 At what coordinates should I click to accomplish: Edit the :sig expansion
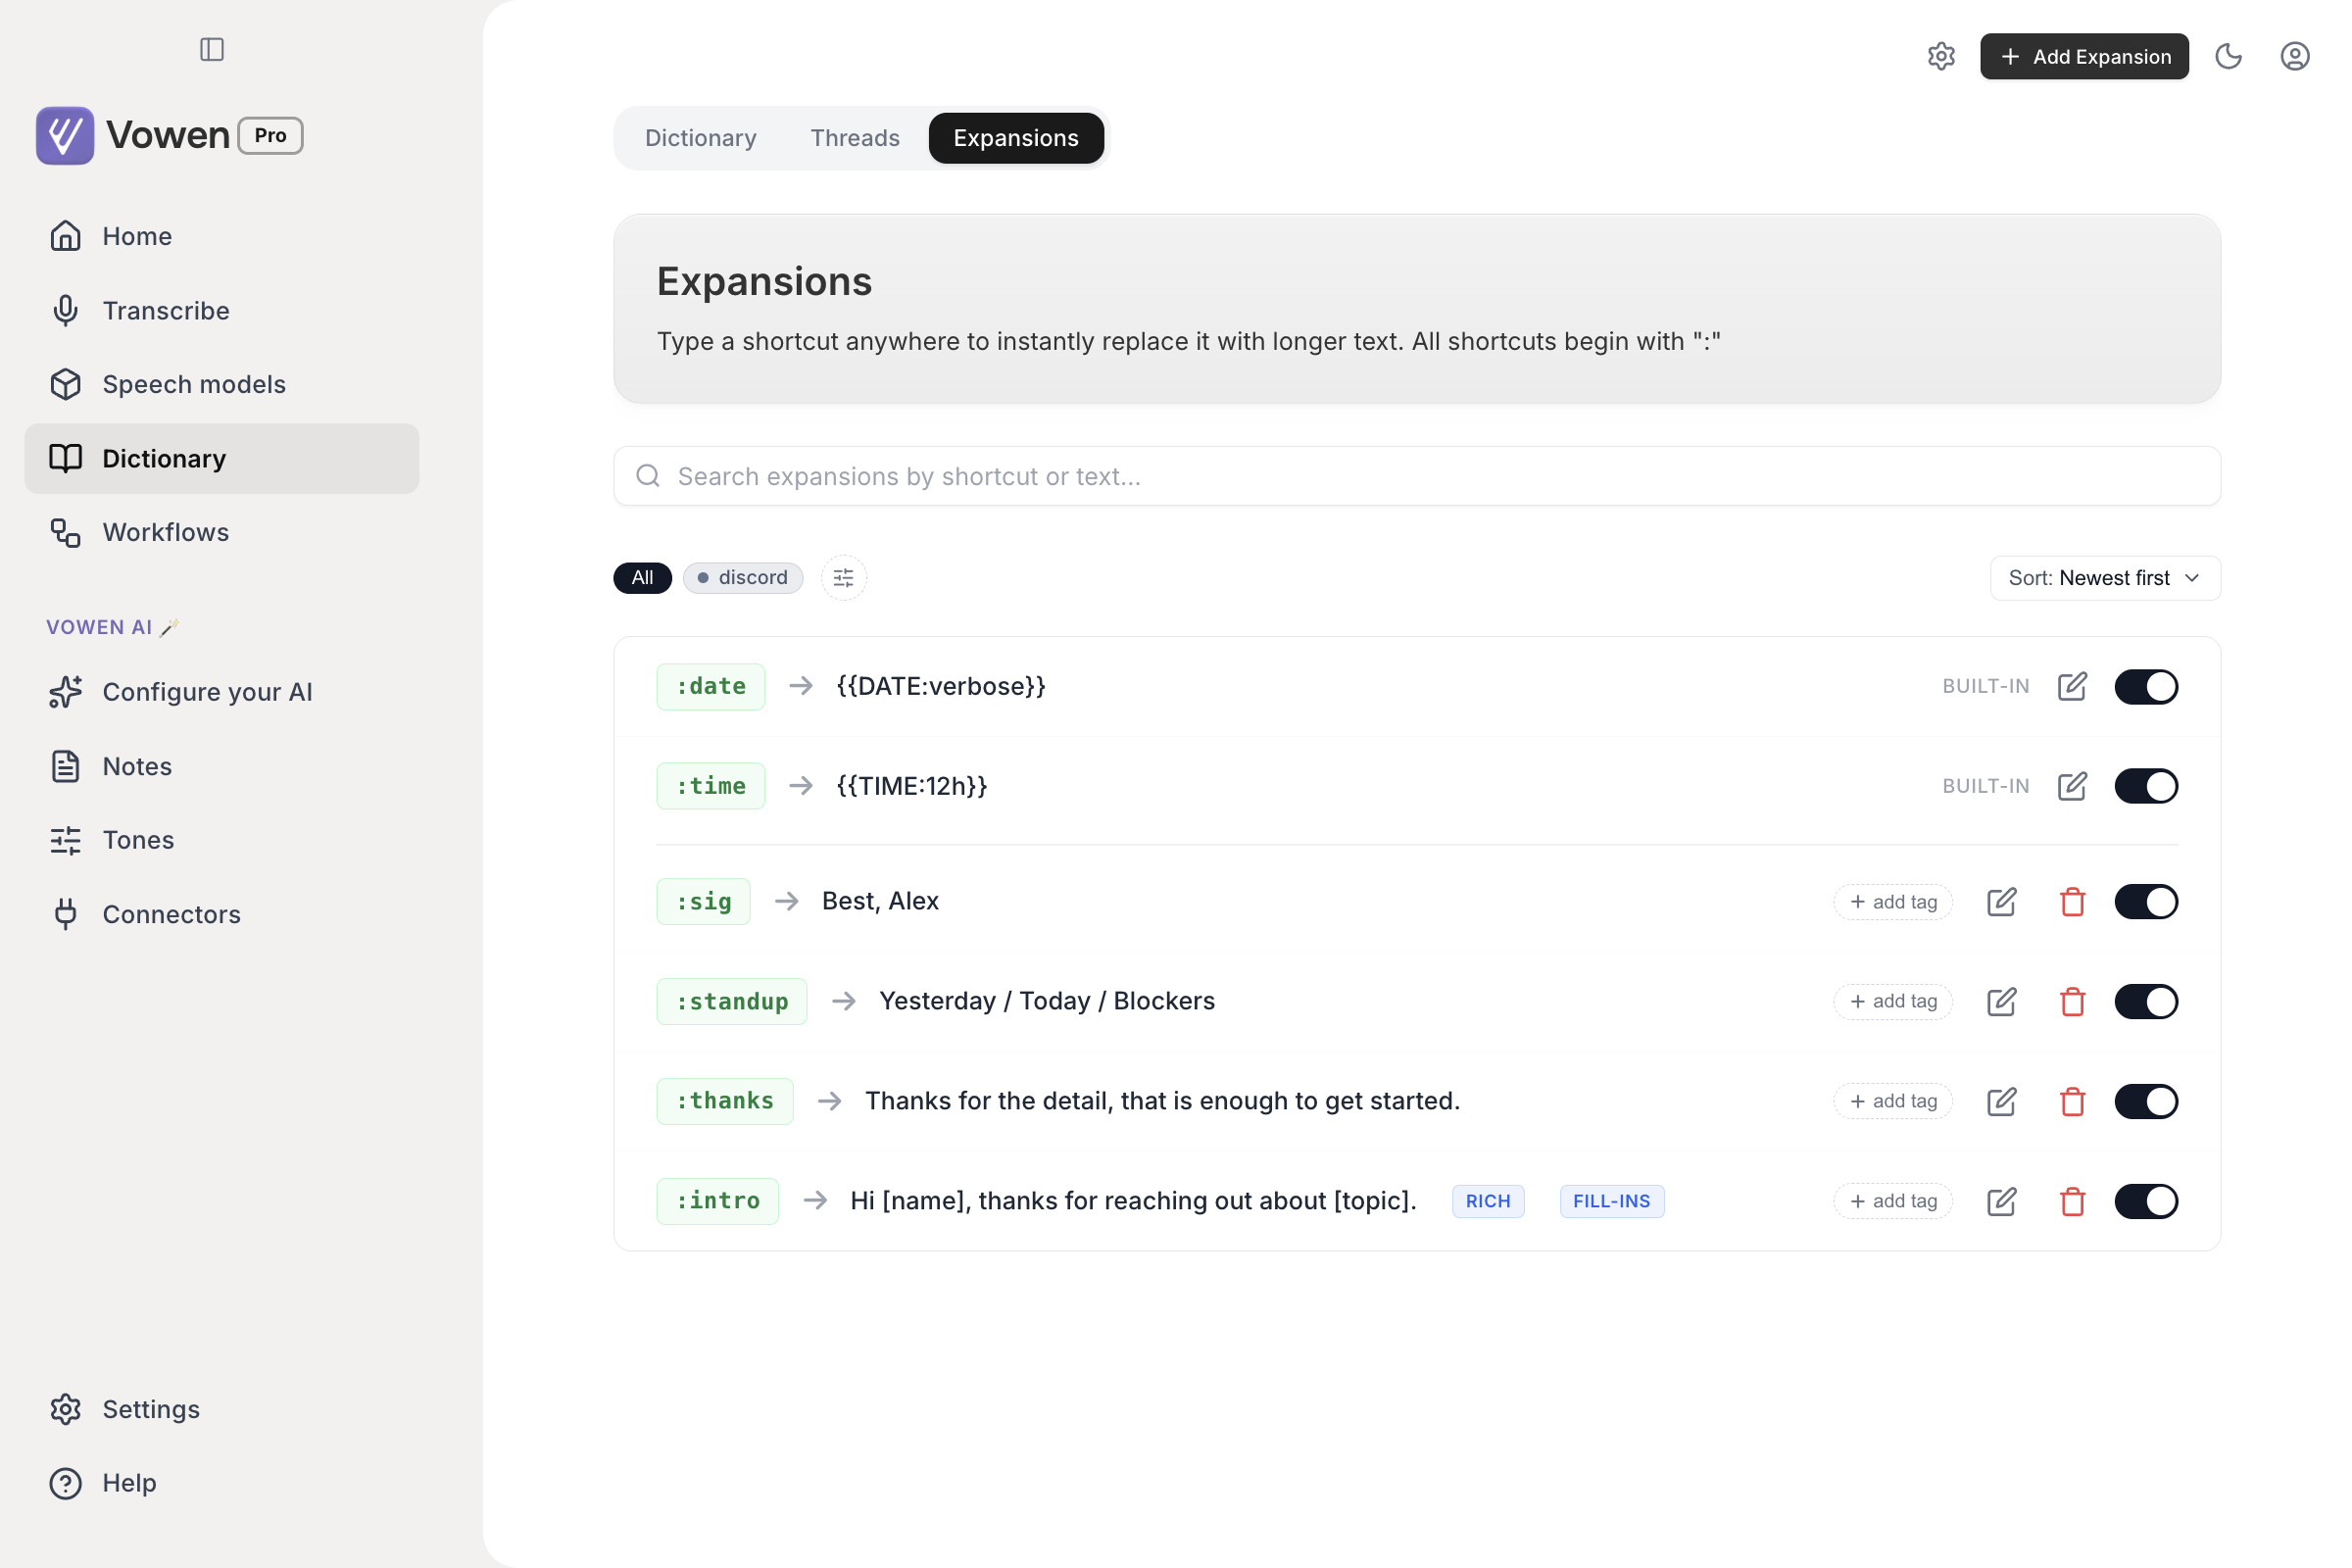click(x=2001, y=901)
